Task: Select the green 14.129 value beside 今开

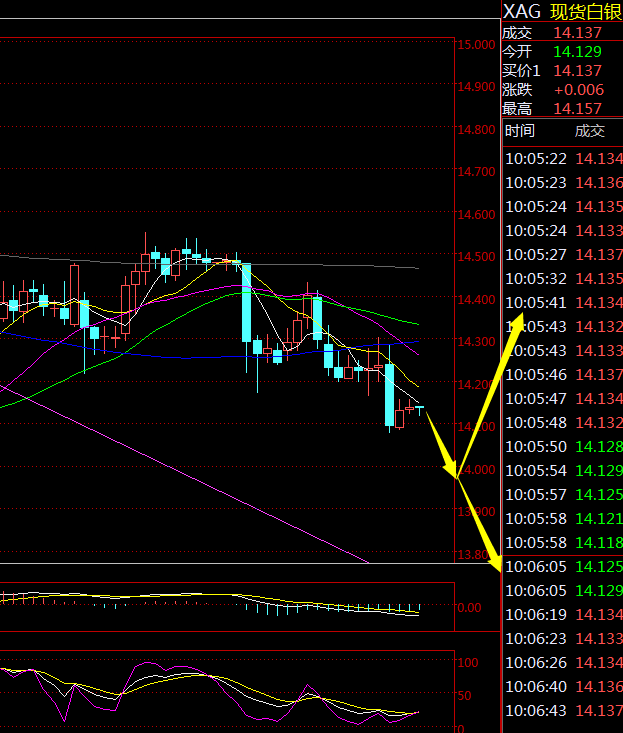Action: (x=577, y=51)
